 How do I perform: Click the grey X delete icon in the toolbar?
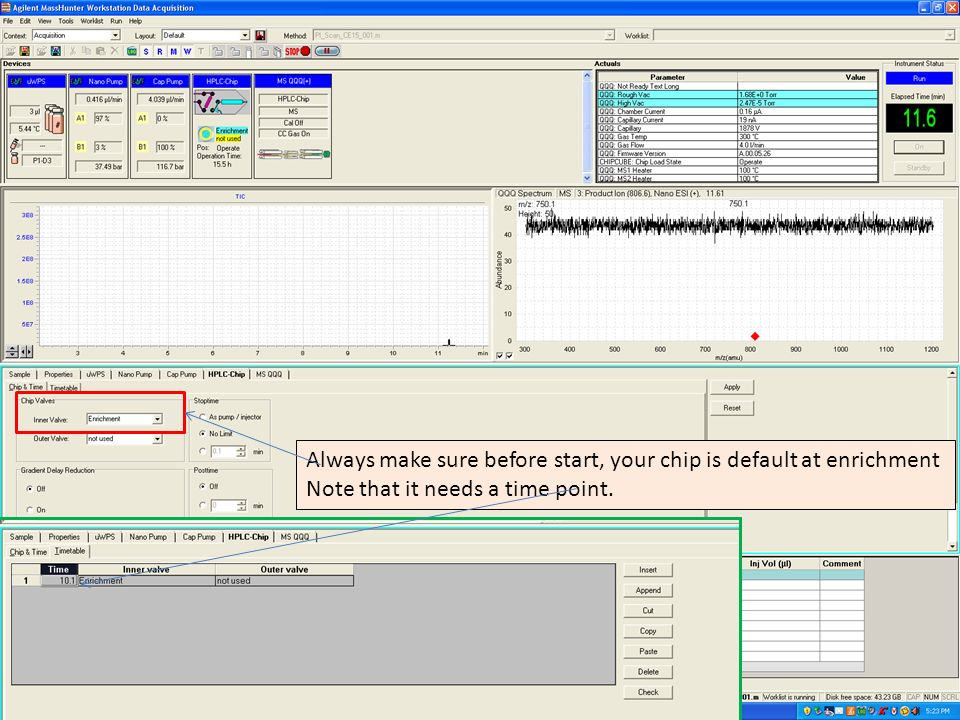114,51
